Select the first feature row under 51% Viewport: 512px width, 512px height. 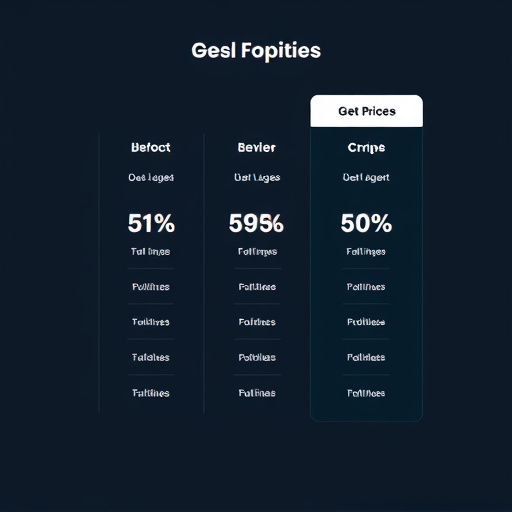click(x=150, y=251)
